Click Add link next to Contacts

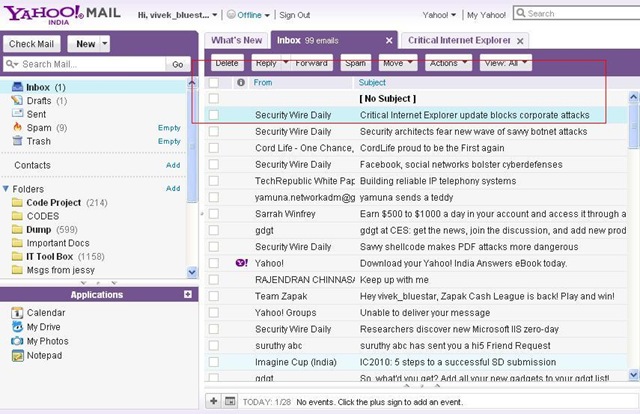173,165
